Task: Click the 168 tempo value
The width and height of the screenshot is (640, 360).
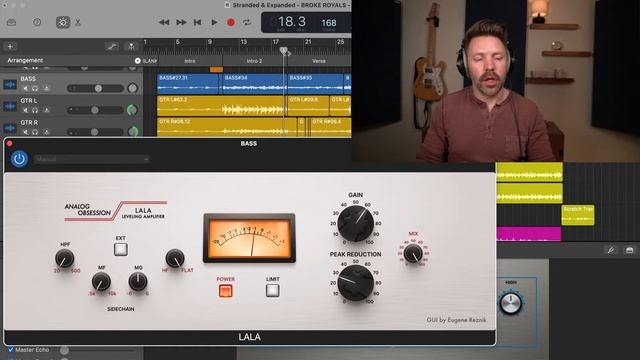Action: (329, 23)
